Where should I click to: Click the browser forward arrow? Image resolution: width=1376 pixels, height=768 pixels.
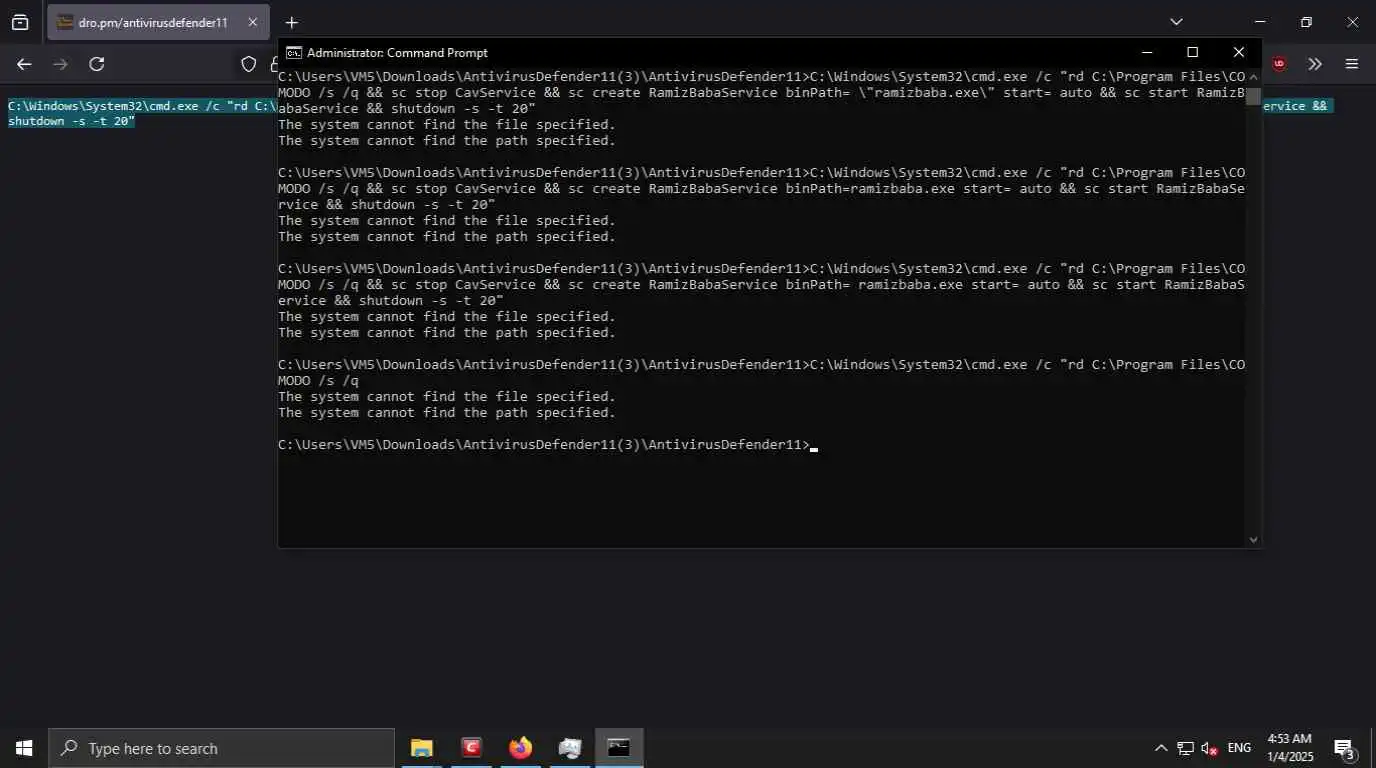(x=60, y=64)
